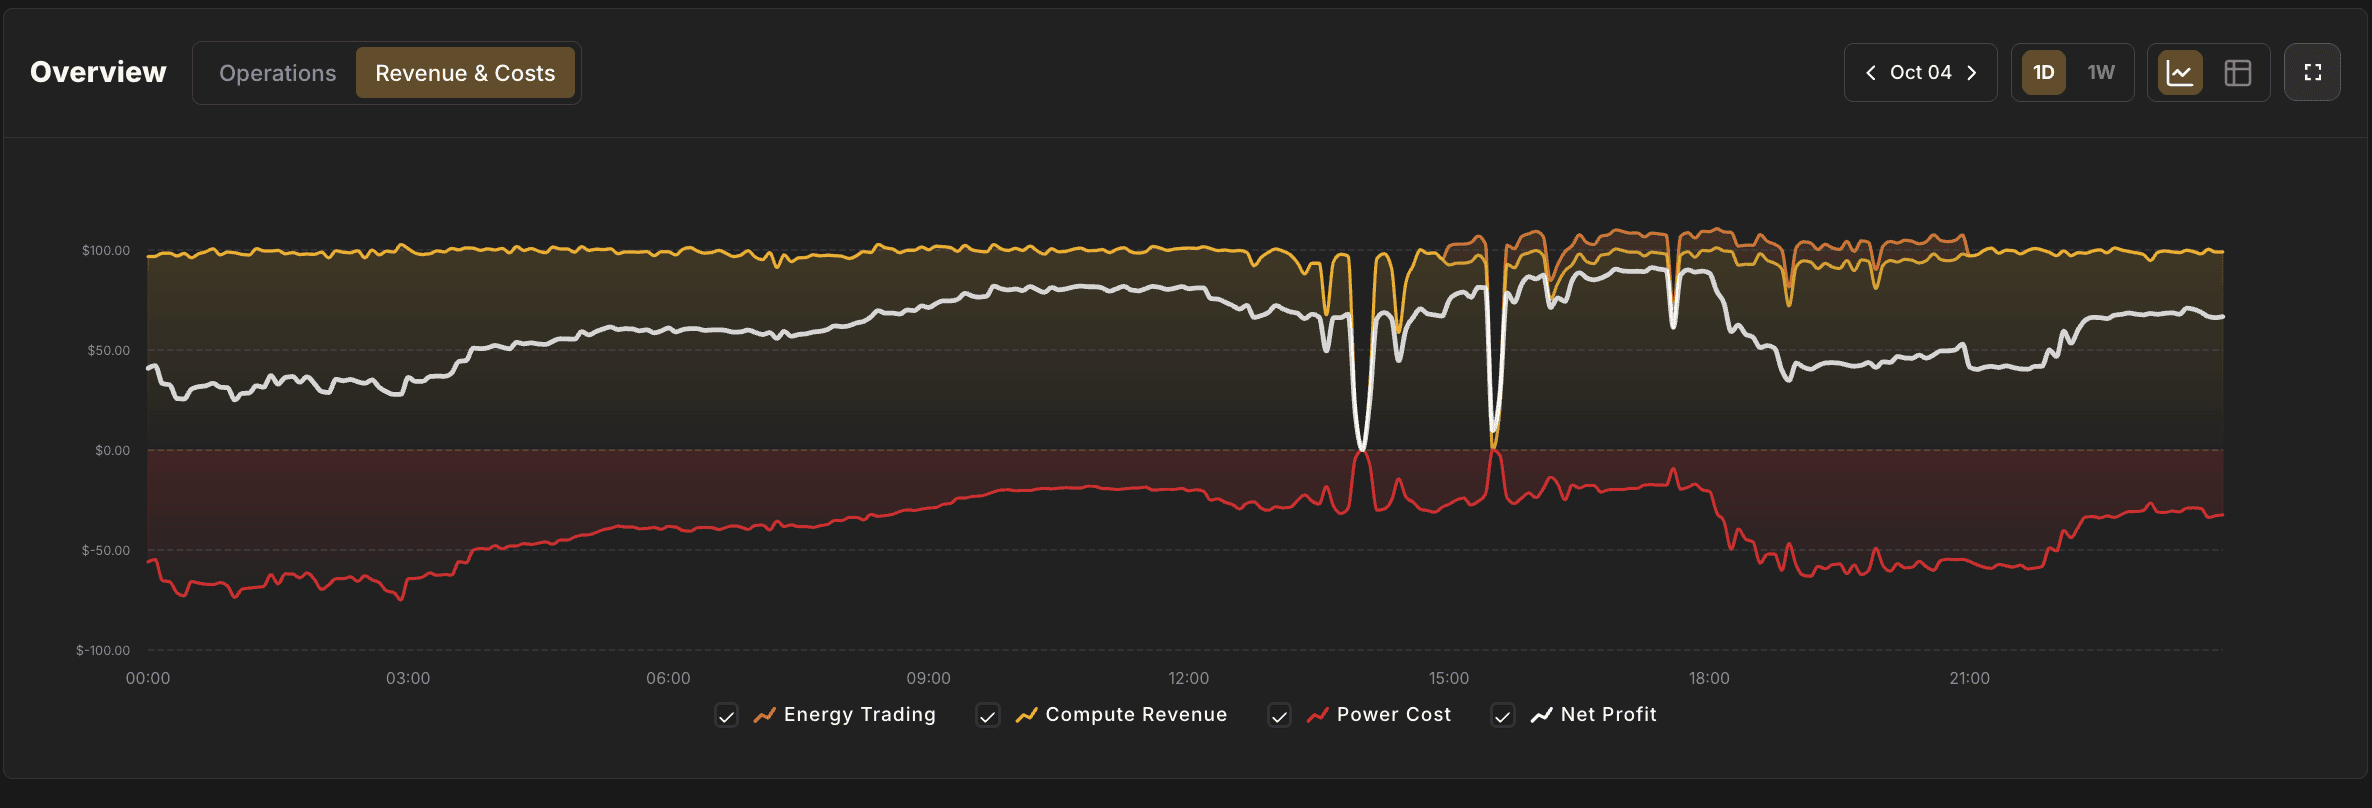The height and width of the screenshot is (808, 2372).
Task: Uncheck the Compute Revenue checkbox
Action: 988,716
